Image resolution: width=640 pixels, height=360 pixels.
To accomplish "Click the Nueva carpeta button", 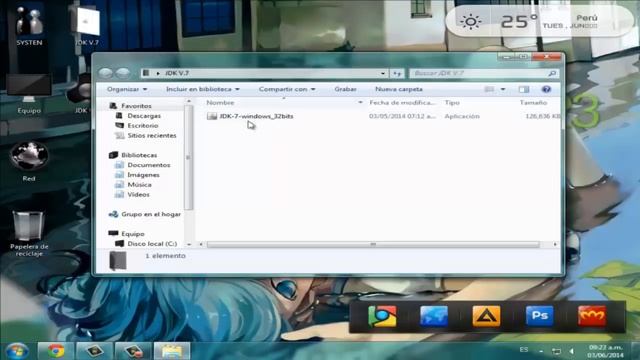I will 399,89.
